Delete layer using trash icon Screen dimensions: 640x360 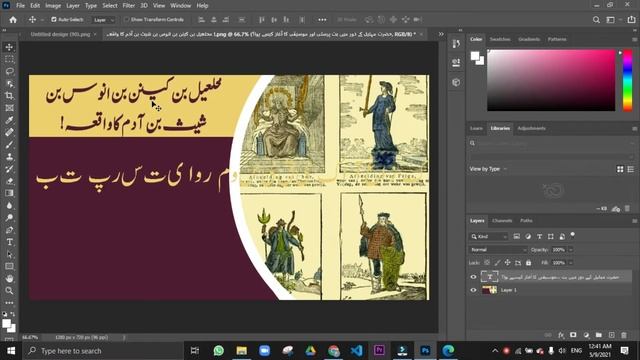click(x=624, y=335)
